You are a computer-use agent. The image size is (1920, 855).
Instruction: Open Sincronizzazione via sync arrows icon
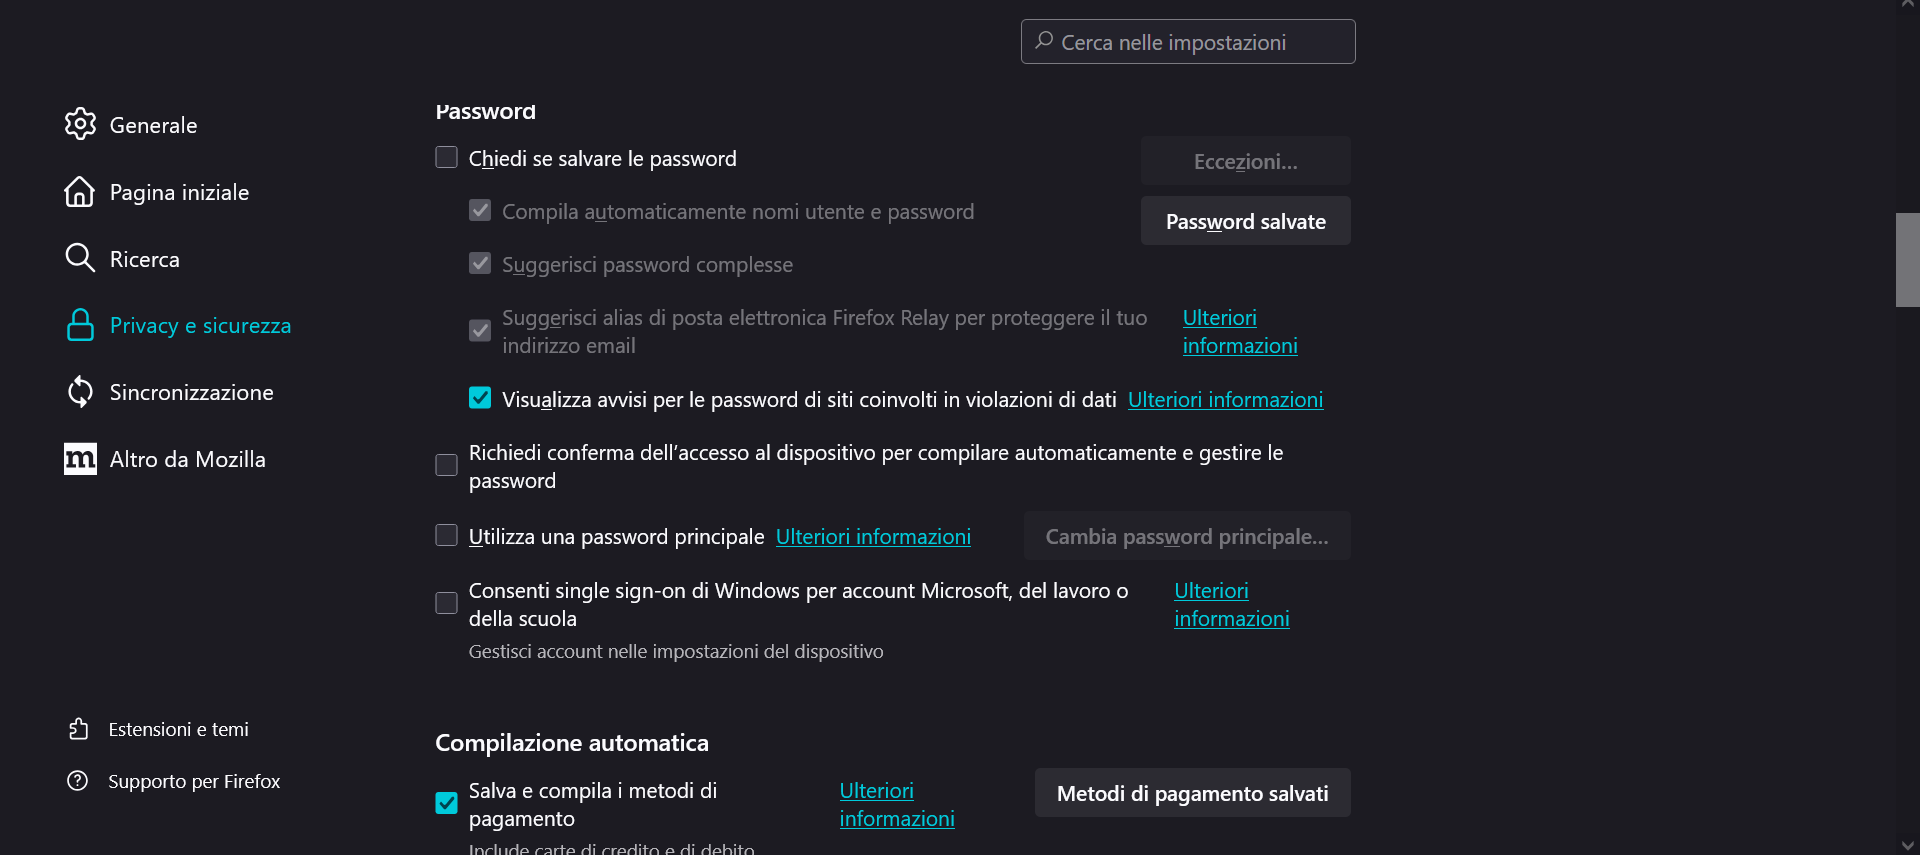pos(80,392)
